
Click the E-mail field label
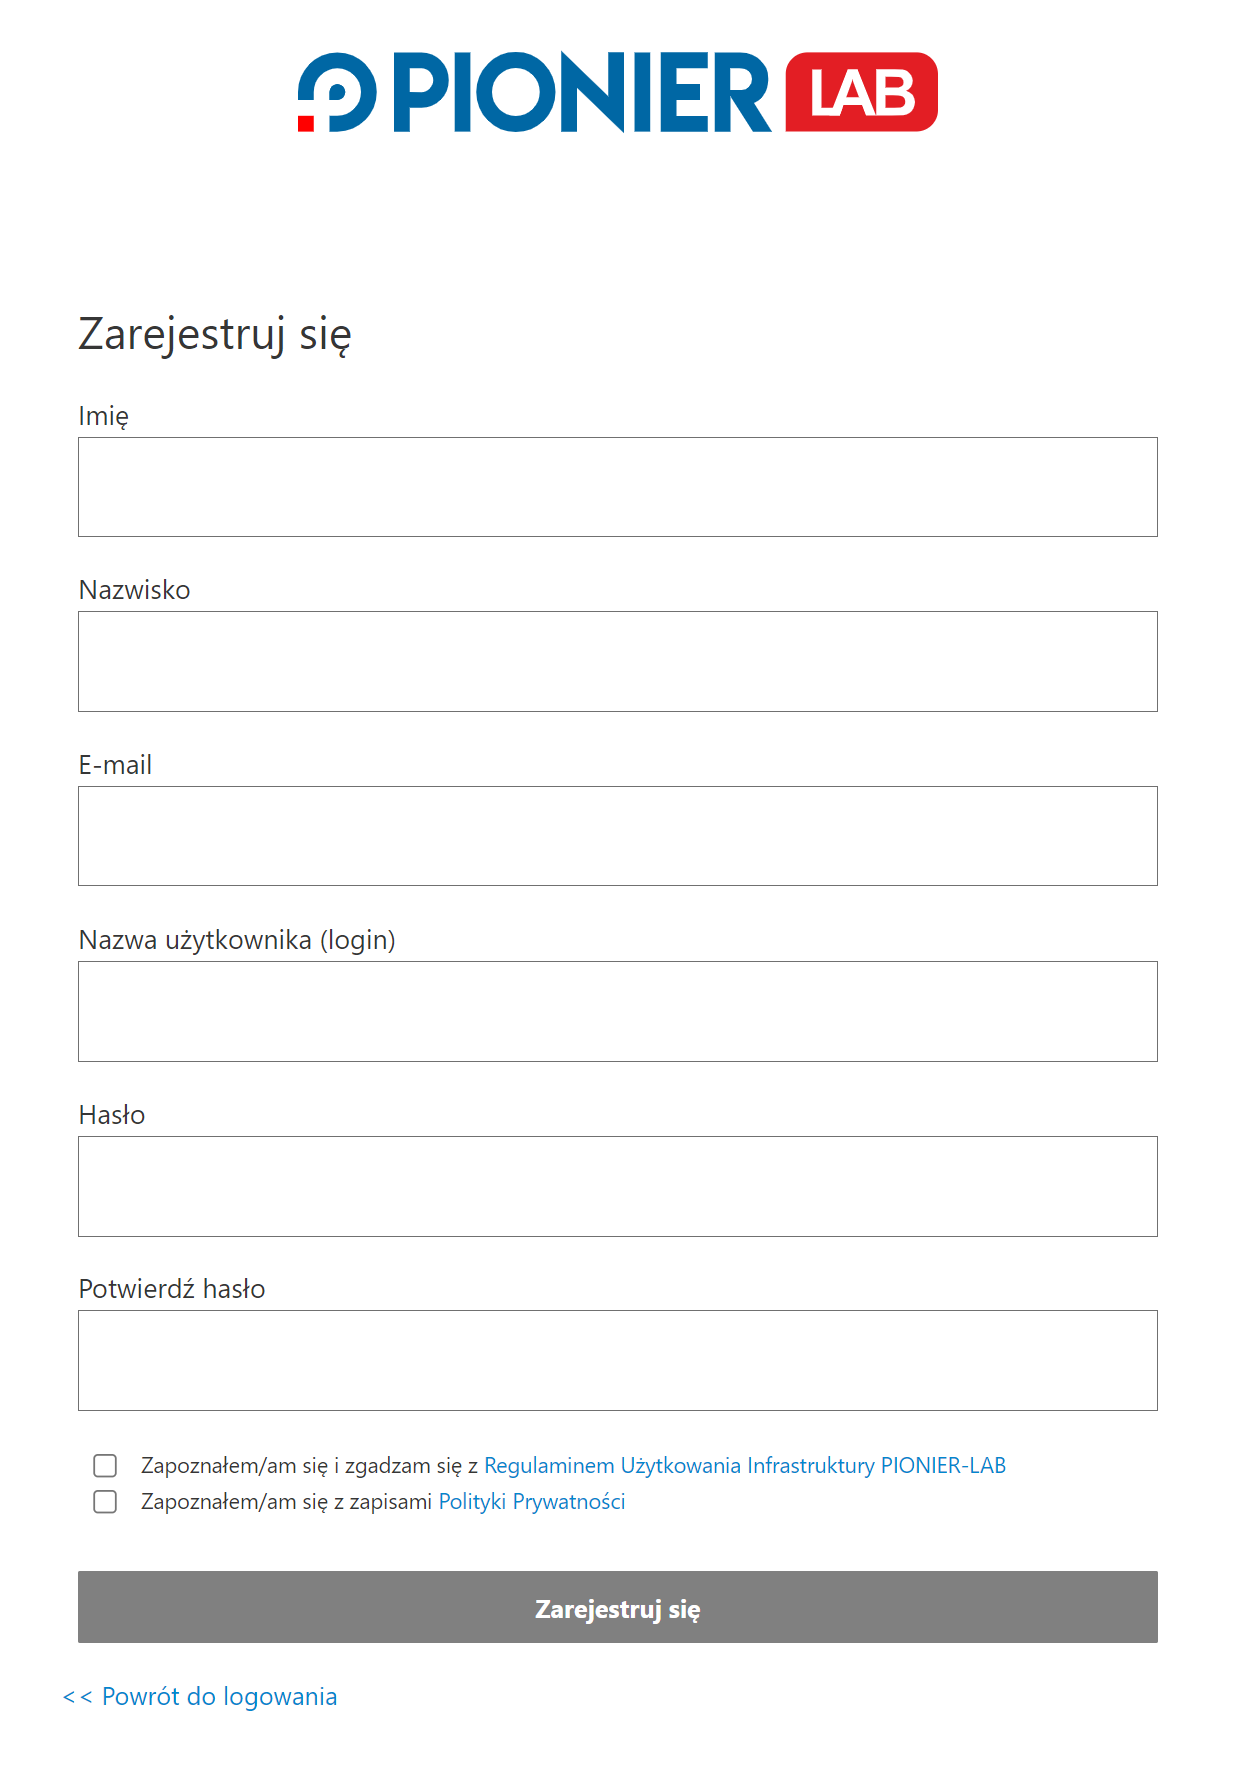click(x=116, y=765)
